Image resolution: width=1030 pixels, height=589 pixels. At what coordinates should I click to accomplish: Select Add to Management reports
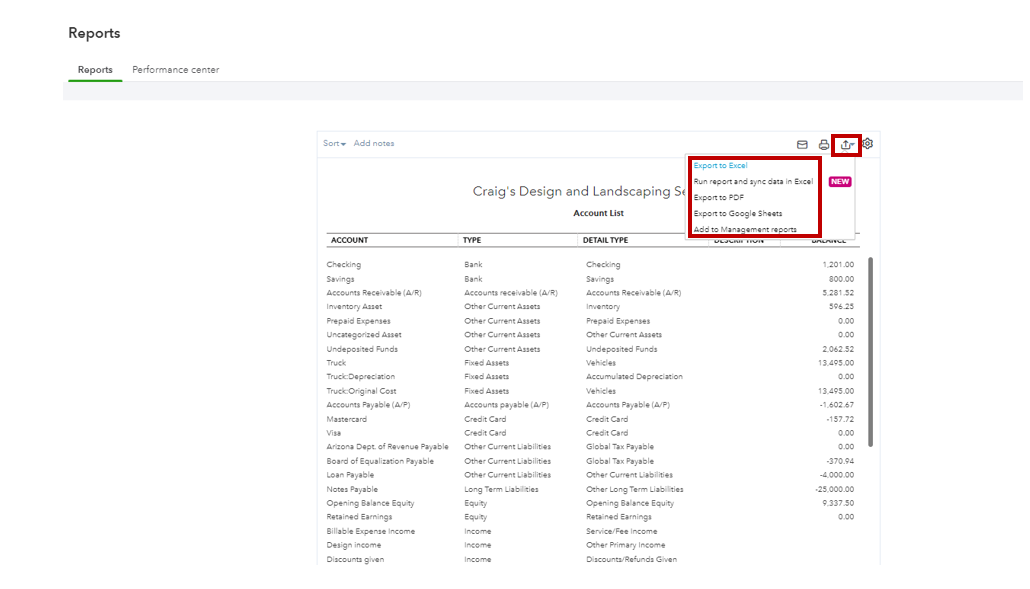pos(745,230)
